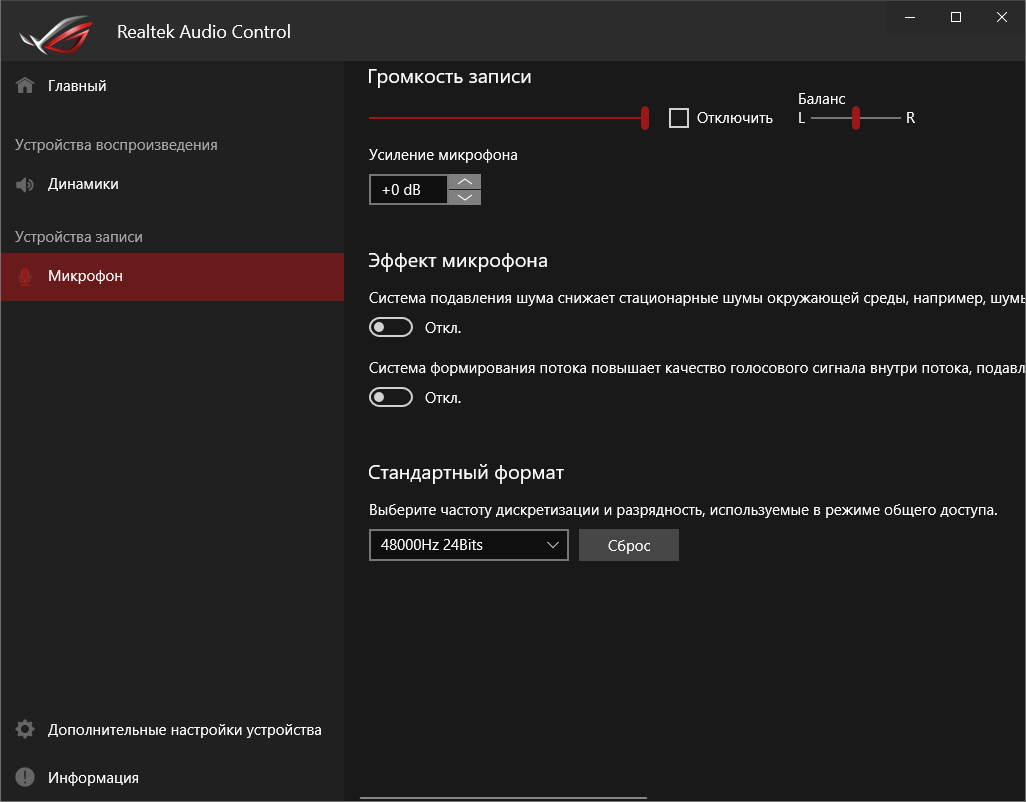Click the Информация info icon
This screenshot has height=802, width=1026.
24,777
